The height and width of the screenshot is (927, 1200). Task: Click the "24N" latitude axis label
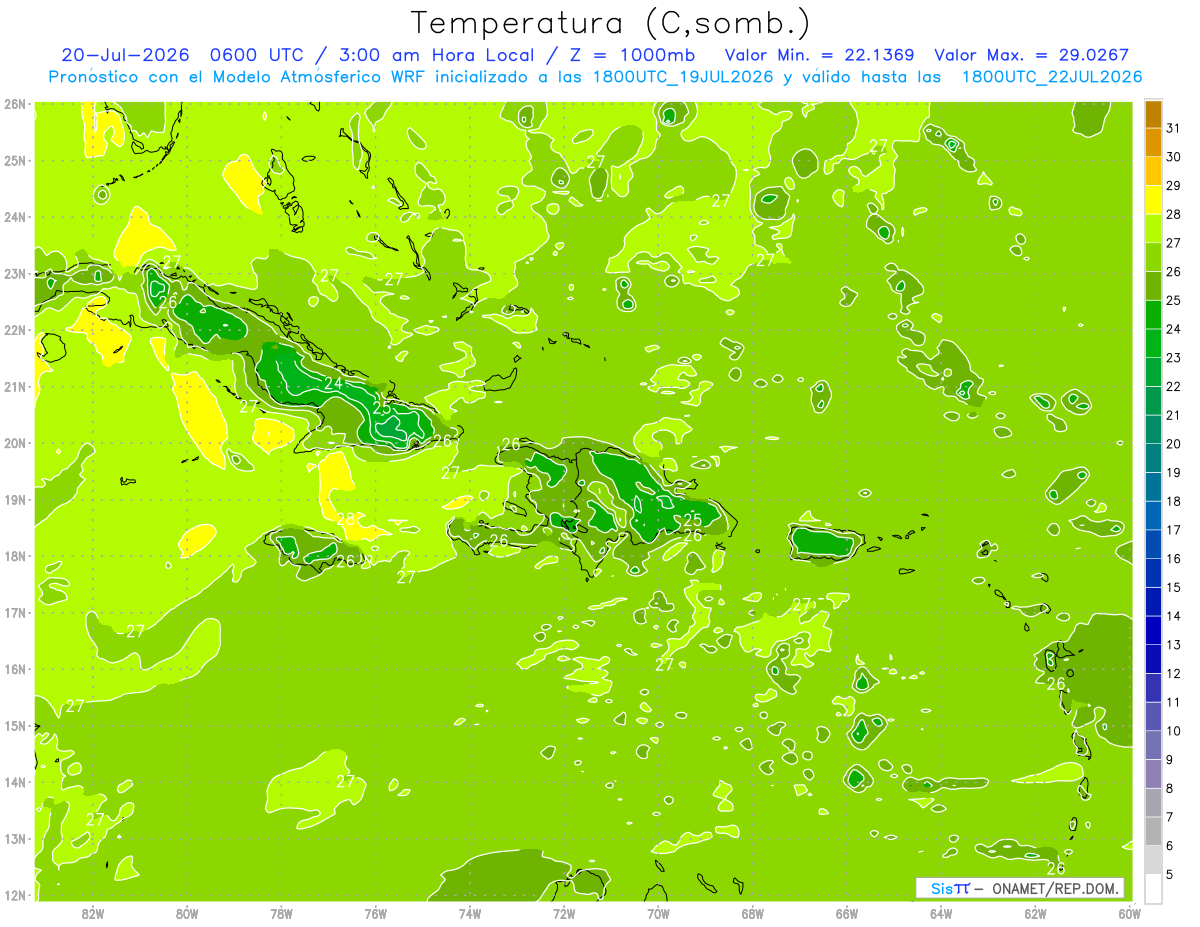pyautogui.click(x=14, y=217)
